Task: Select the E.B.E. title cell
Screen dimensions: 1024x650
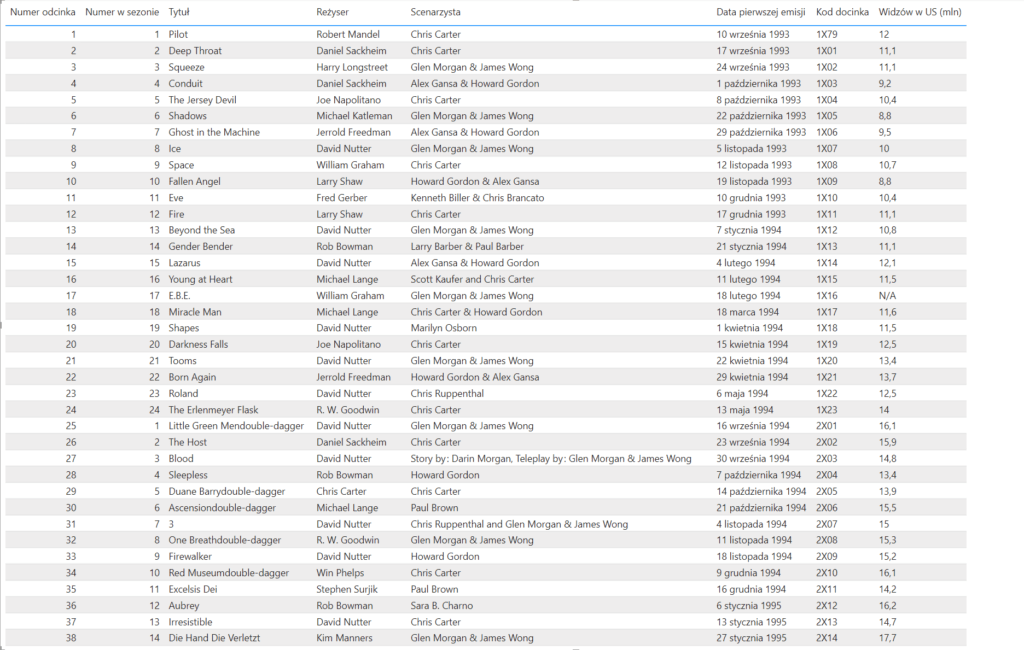Action: [180, 296]
